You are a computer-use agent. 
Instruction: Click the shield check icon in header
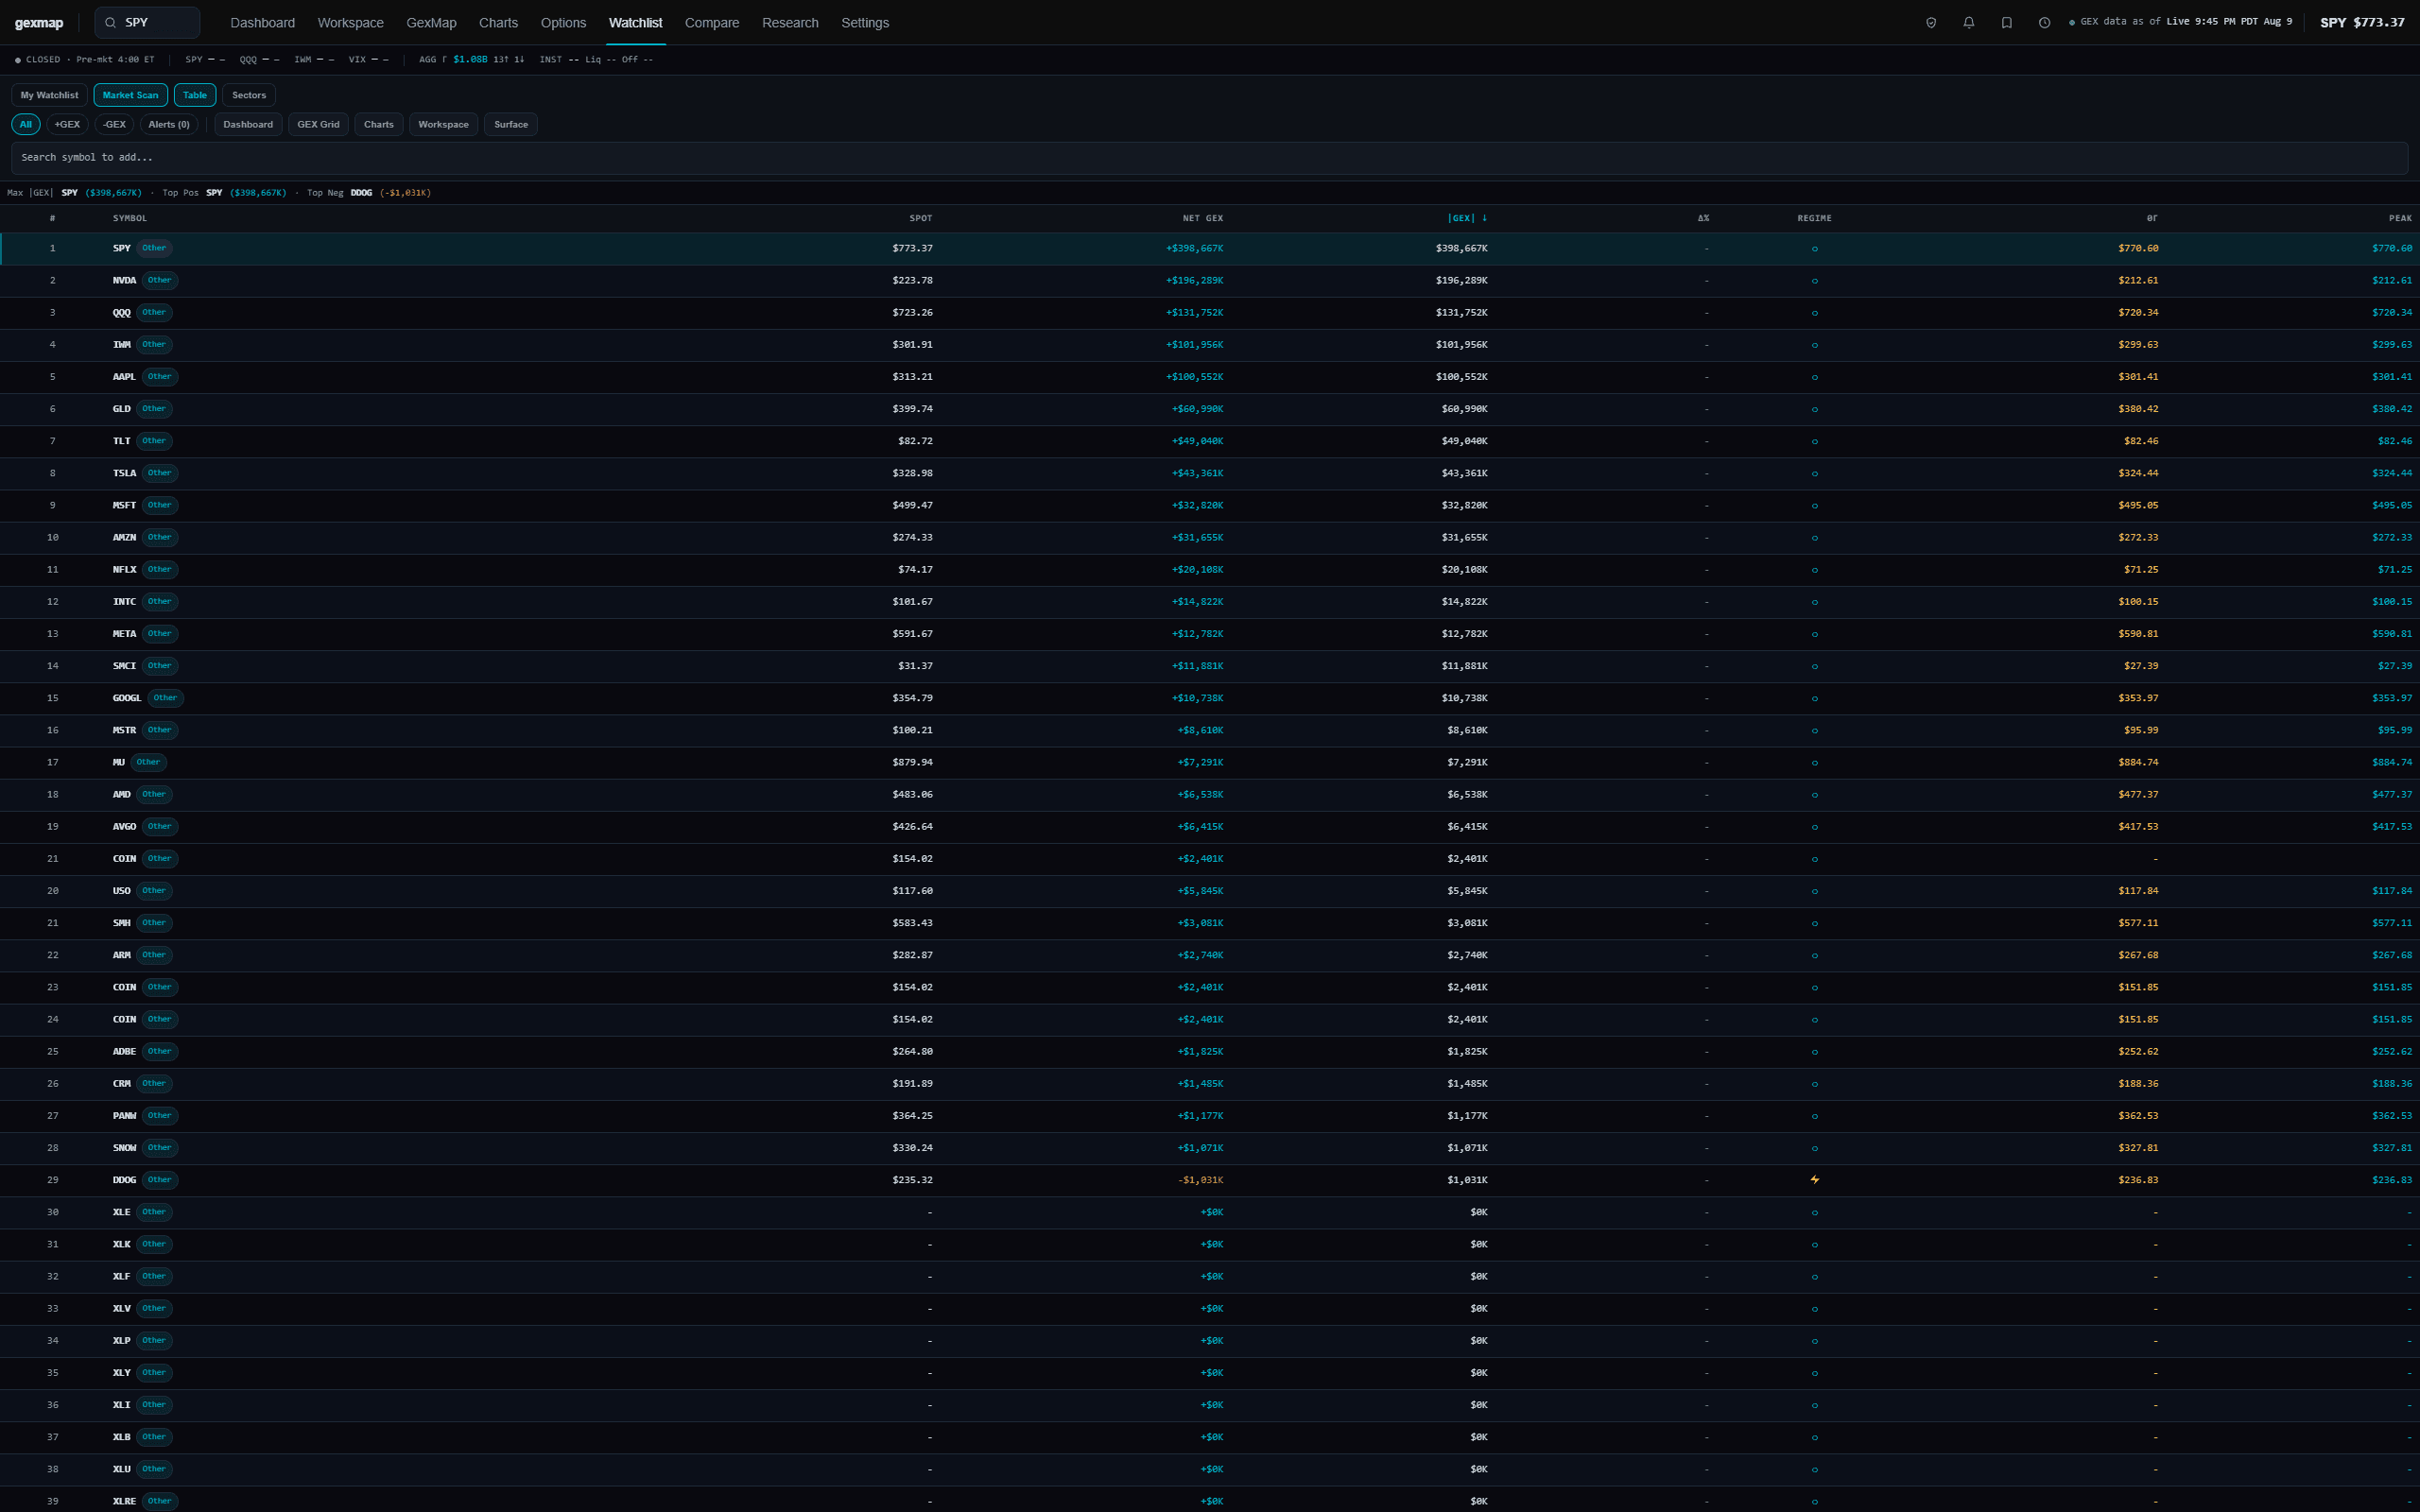1931,23
